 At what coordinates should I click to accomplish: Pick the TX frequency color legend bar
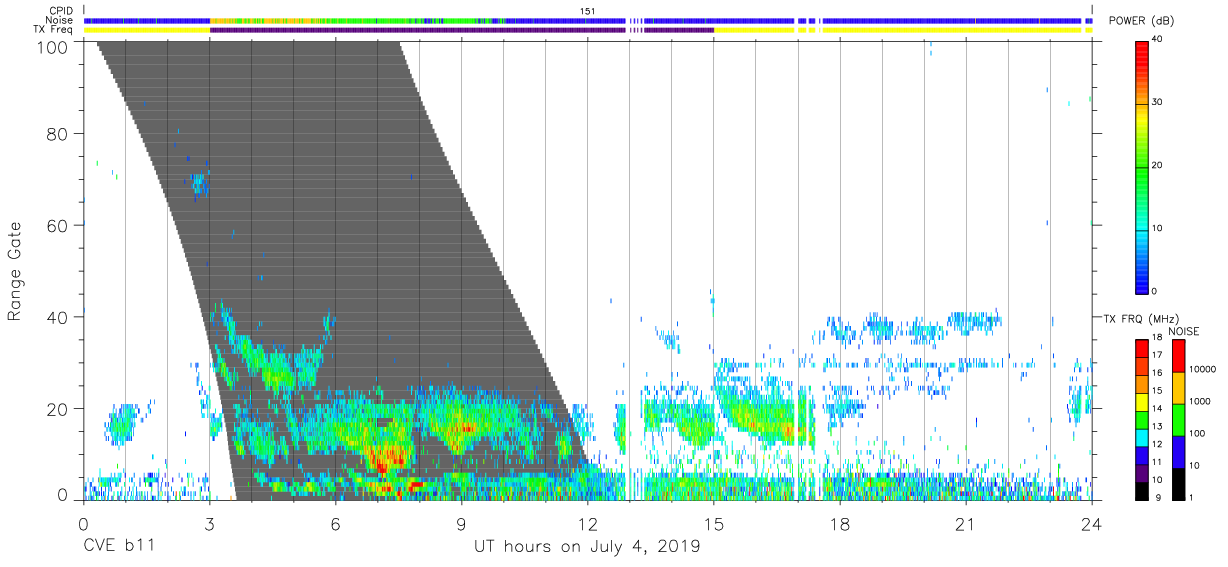(1142, 419)
